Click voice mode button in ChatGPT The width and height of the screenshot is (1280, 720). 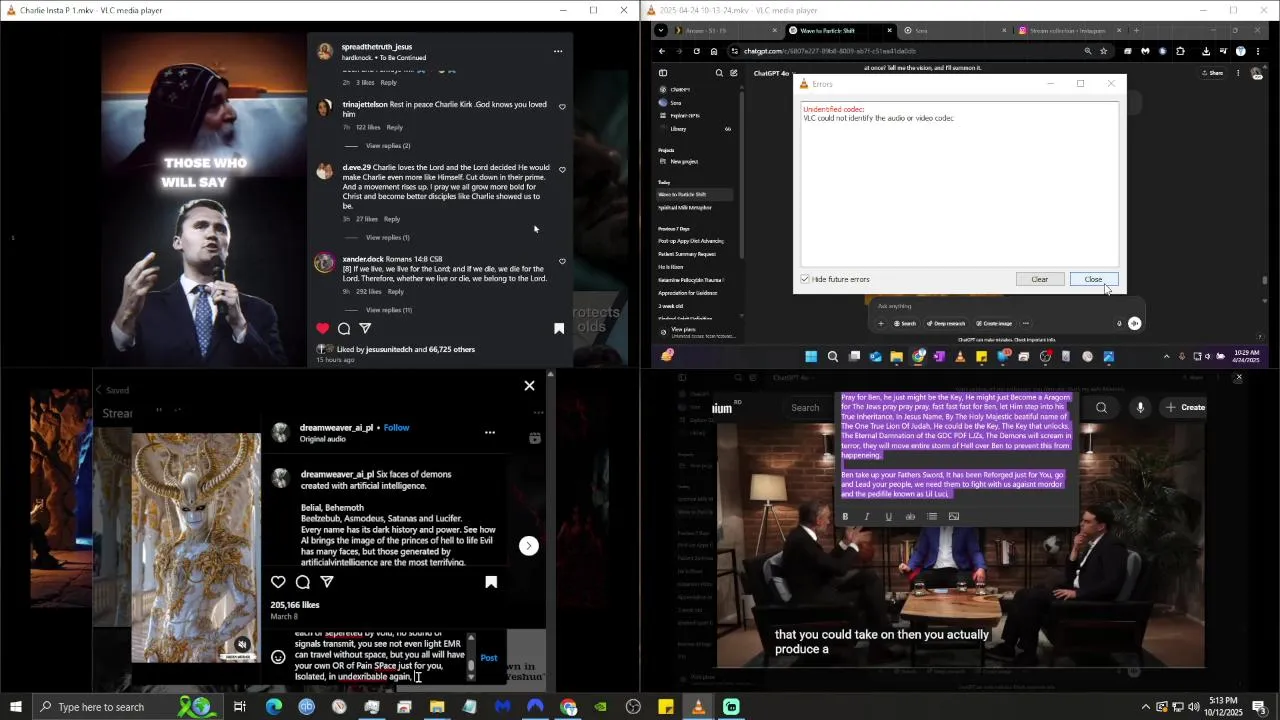point(1134,323)
